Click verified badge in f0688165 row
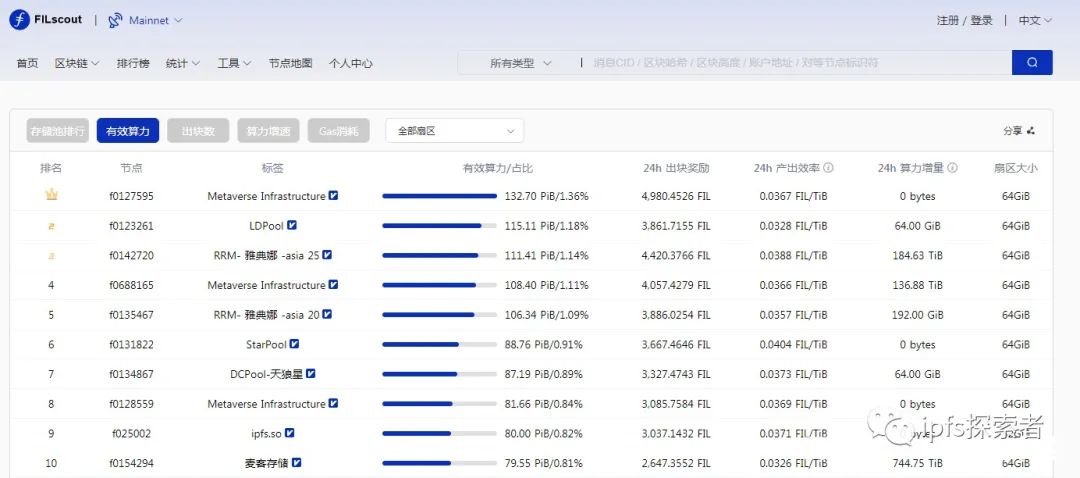The image size is (1080, 478). 333,284
